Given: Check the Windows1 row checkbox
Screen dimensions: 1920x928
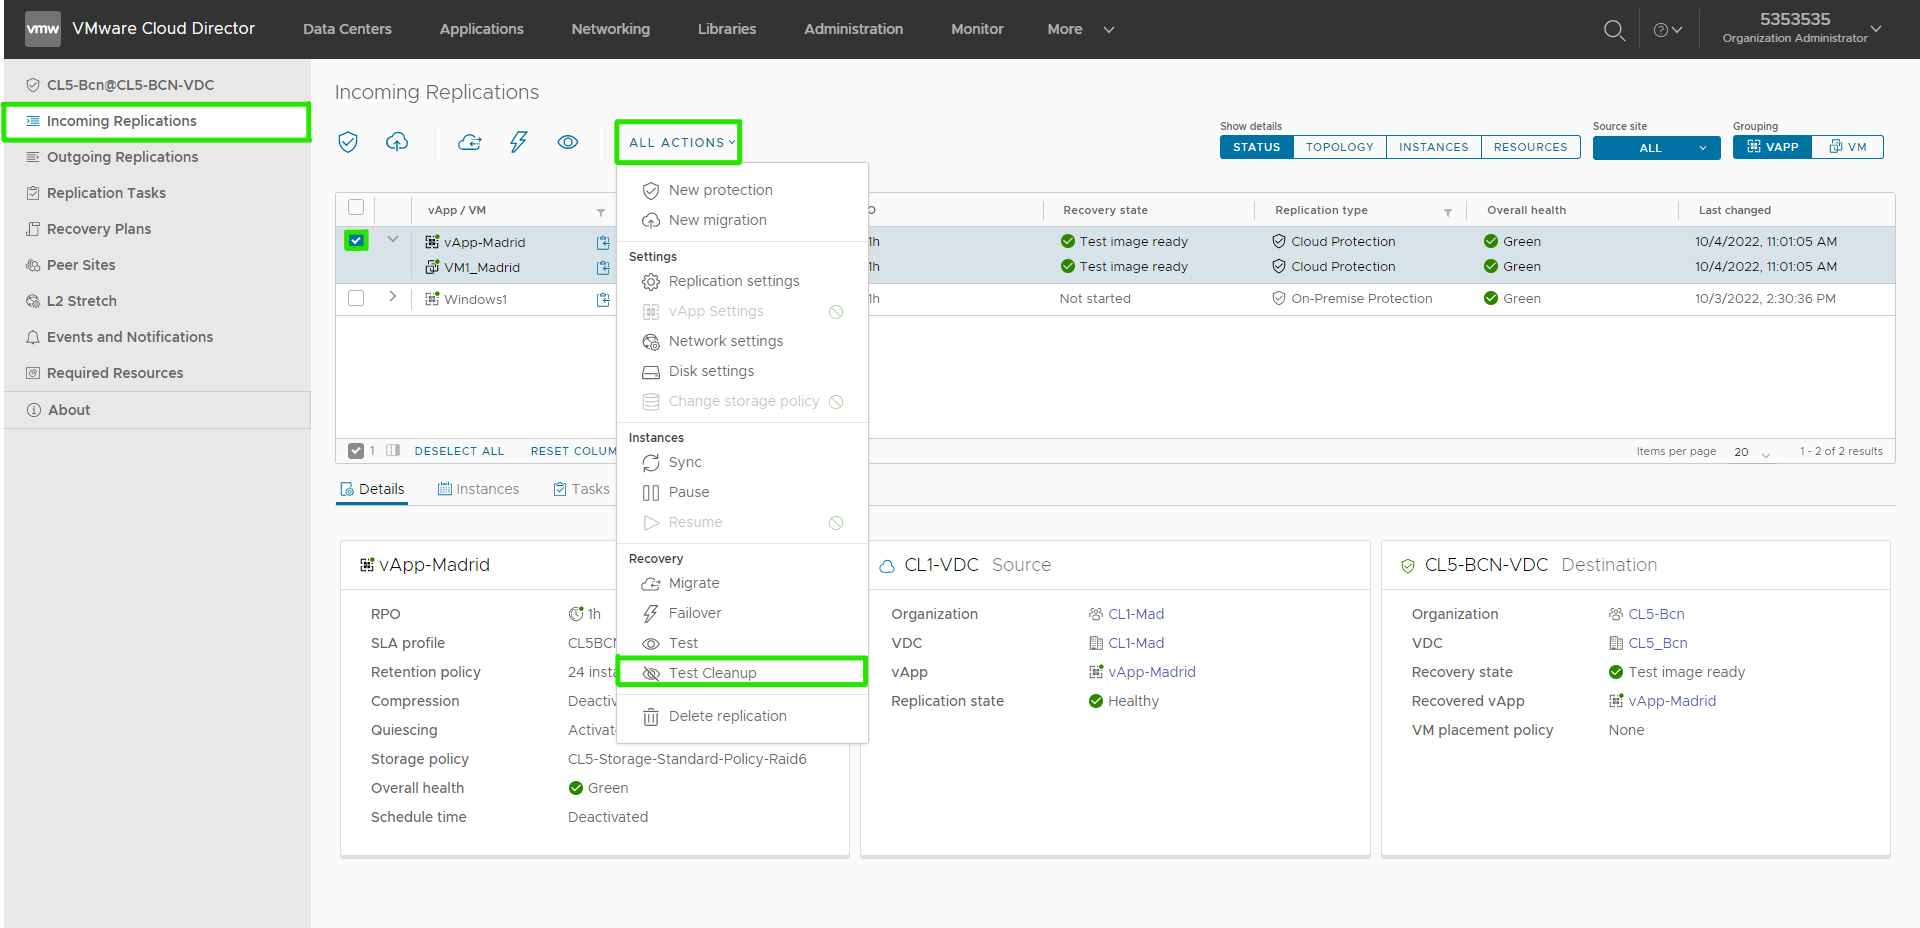Looking at the screenshot, I should [356, 298].
